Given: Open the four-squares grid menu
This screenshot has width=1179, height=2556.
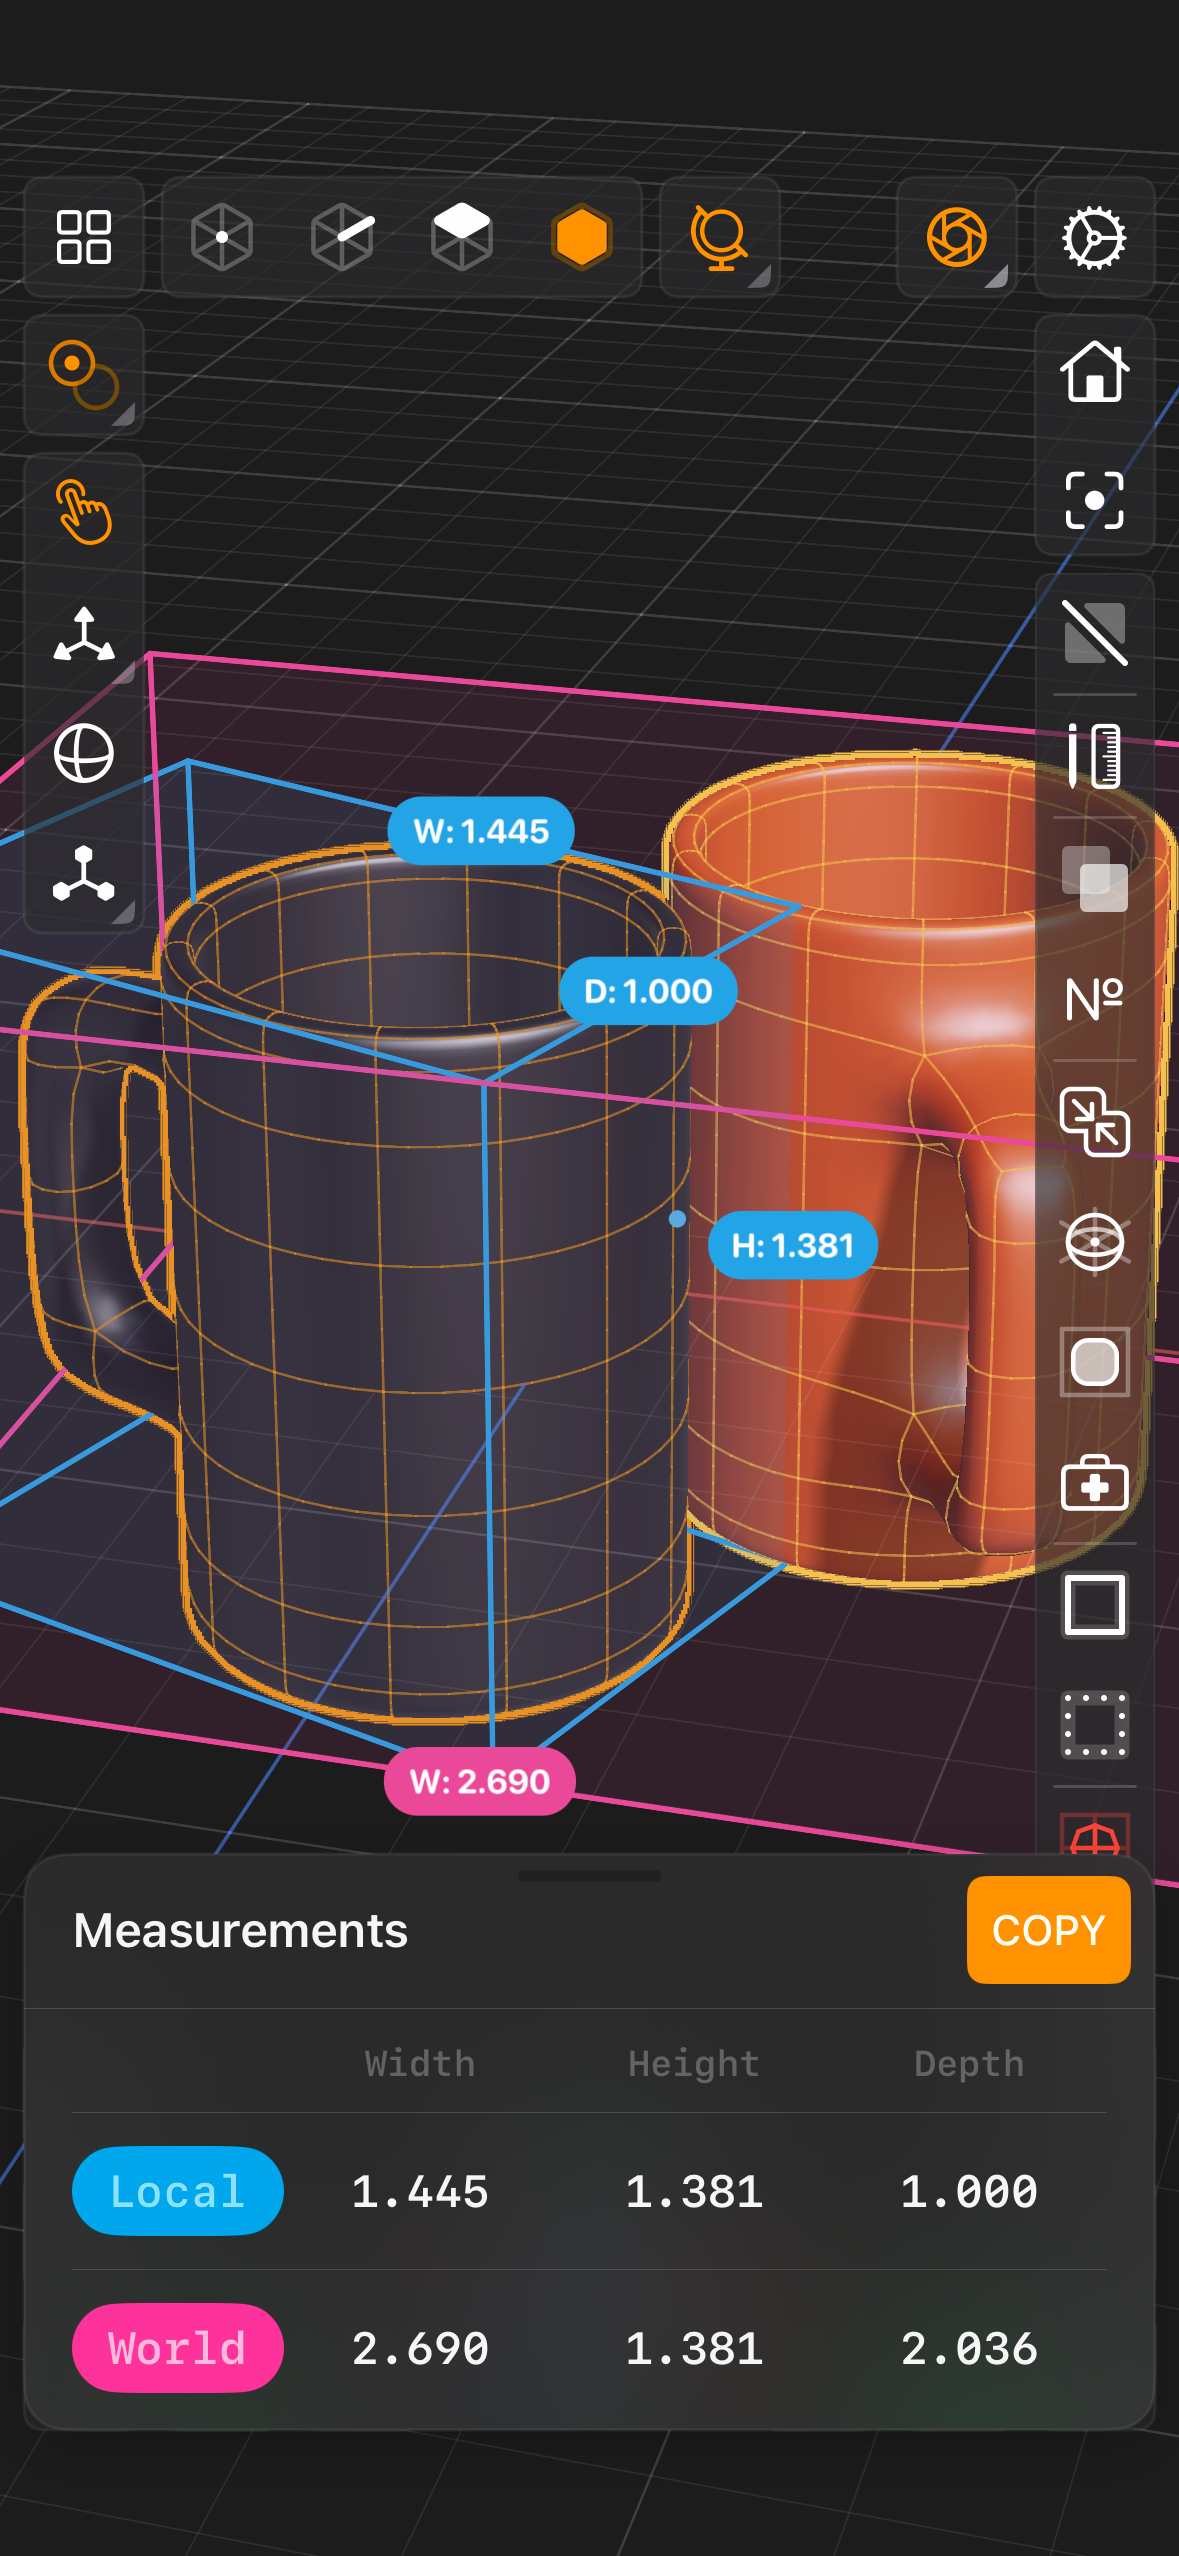Looking at the screenshot, I should (x=84, y=237).
